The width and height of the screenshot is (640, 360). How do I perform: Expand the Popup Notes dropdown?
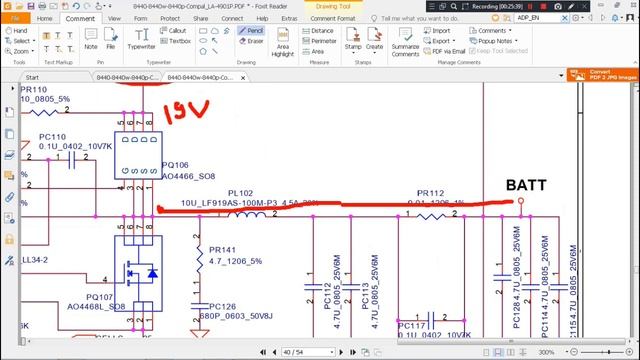[516, 41]
